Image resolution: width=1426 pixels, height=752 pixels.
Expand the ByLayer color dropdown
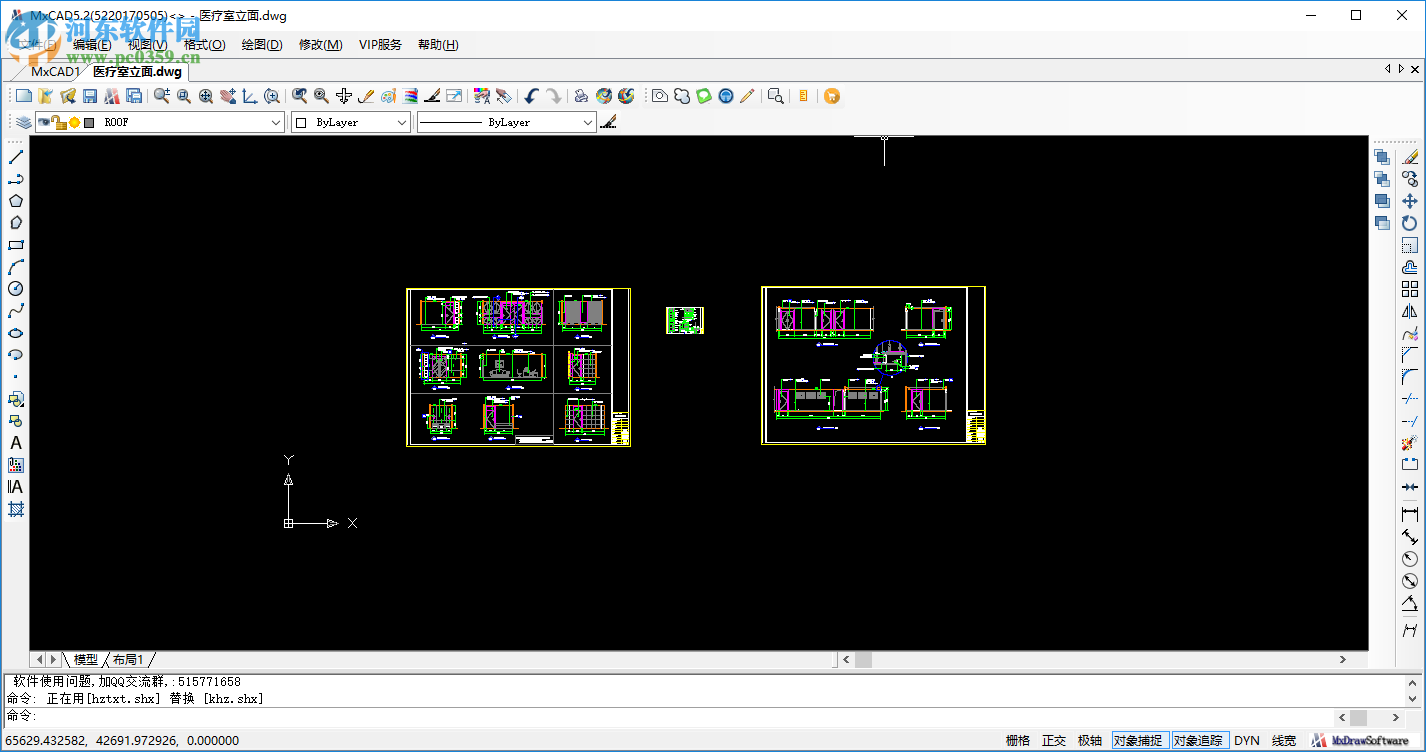pos(402,122)
